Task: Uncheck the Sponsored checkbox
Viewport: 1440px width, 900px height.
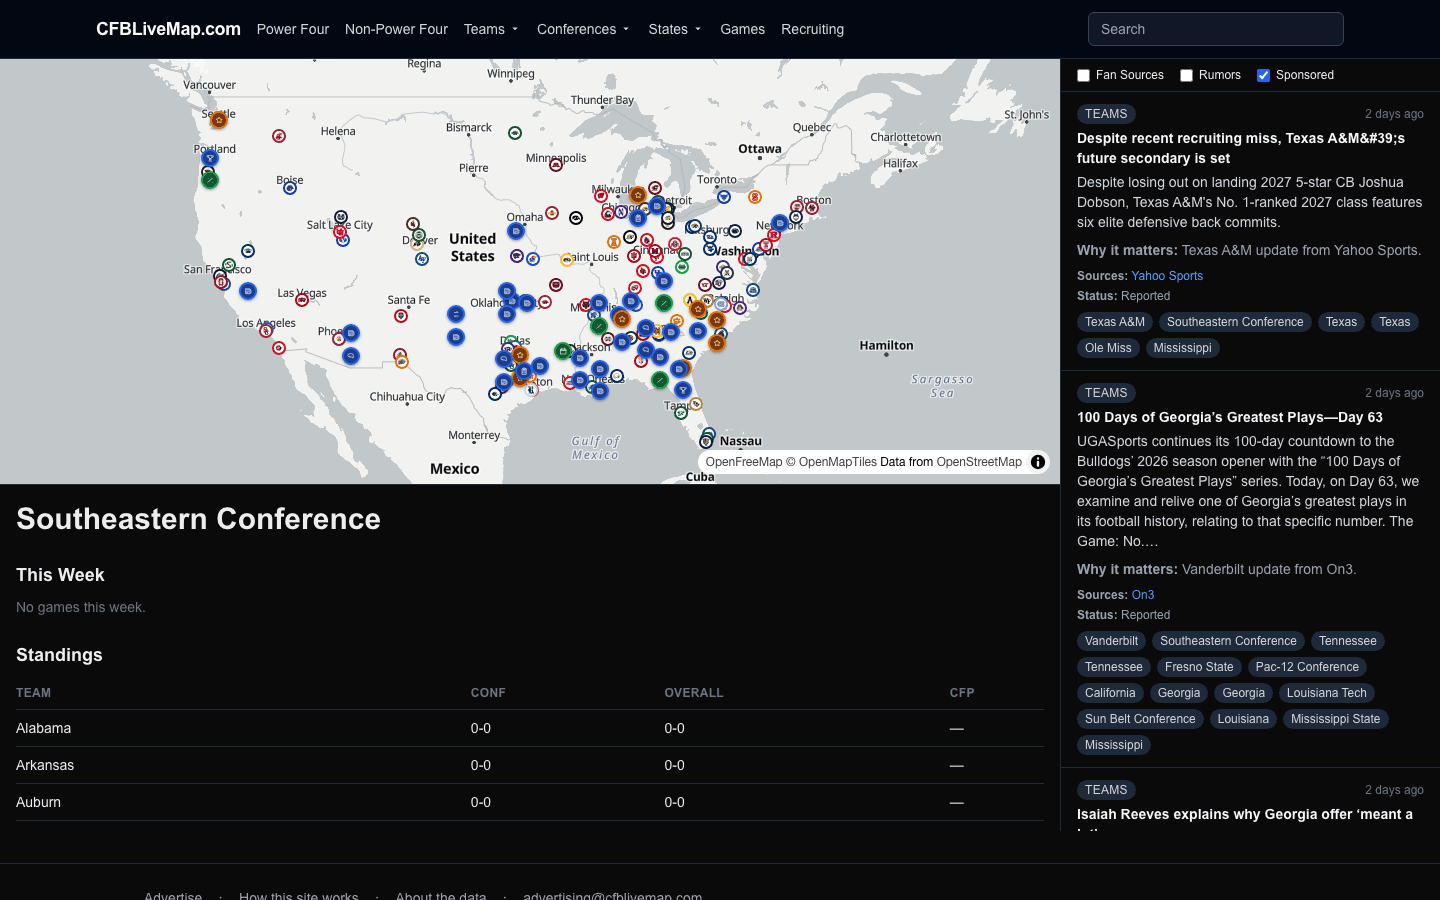Action: pos(1263,75)
